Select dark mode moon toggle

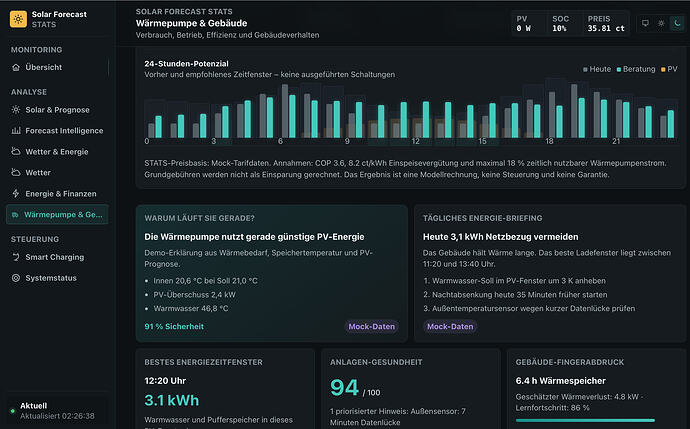tap(677, 23)
